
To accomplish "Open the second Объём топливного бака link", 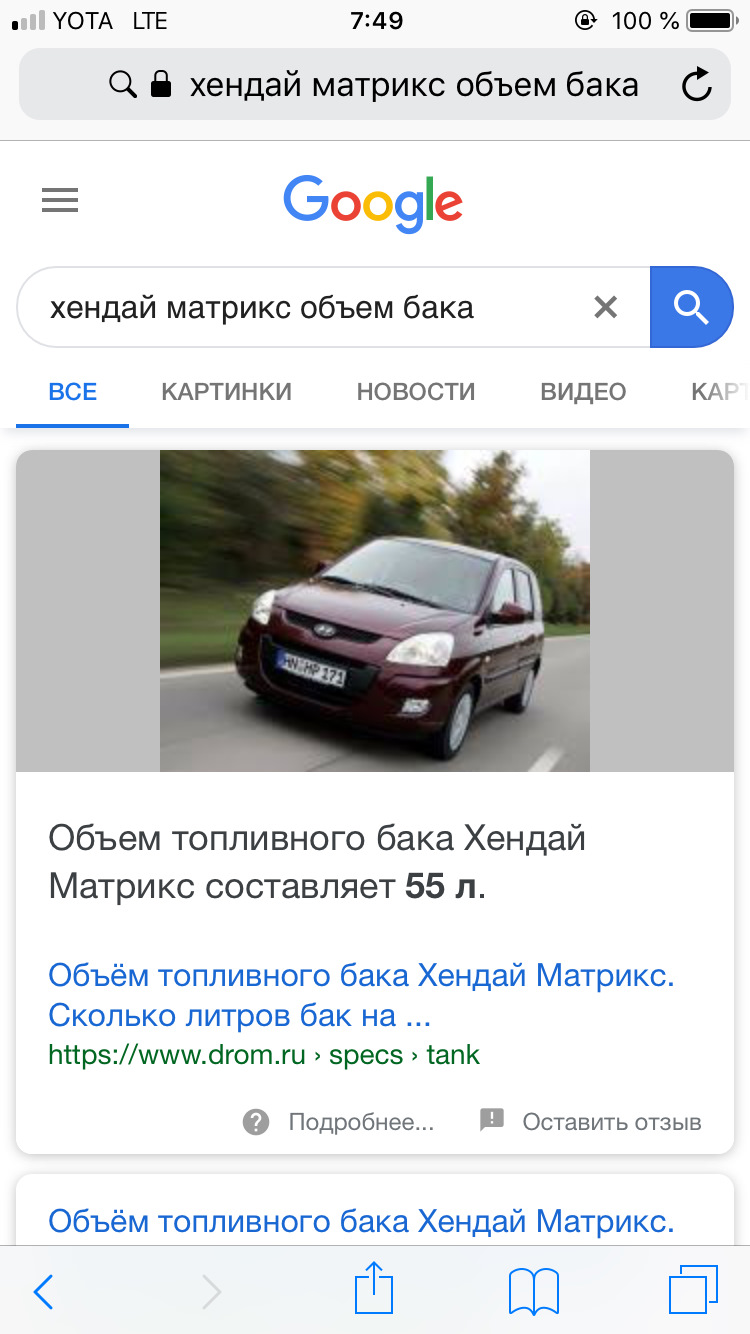I will (361, 1220).
